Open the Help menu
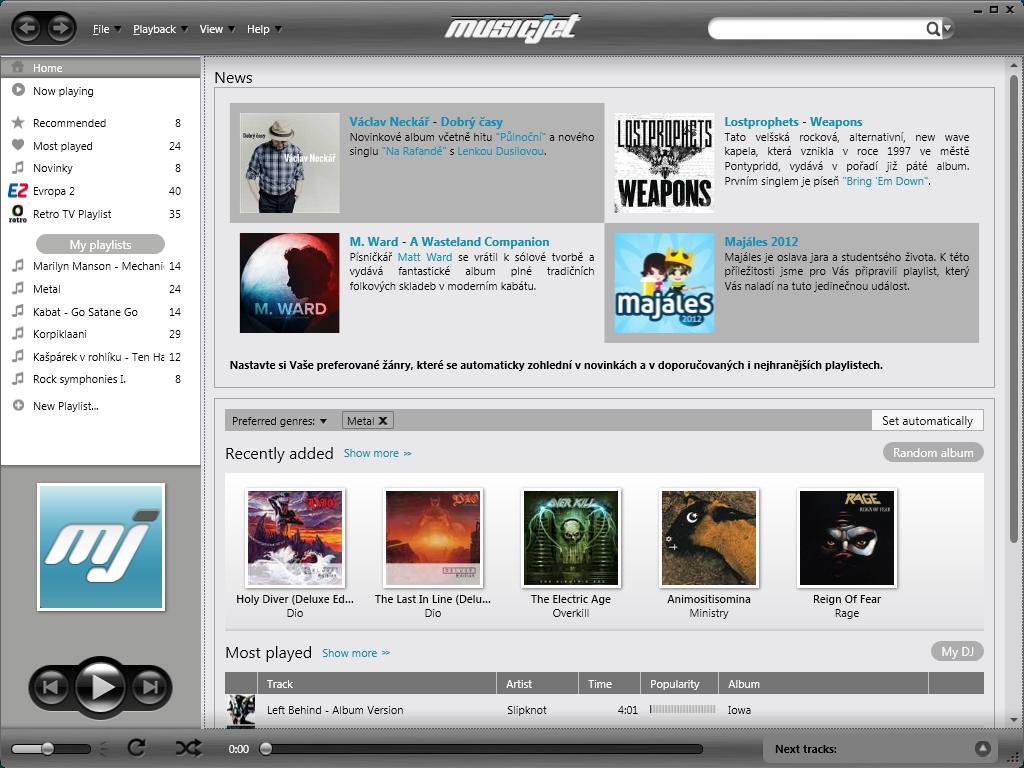The image size is (1024, 768). tap(264, 29)
